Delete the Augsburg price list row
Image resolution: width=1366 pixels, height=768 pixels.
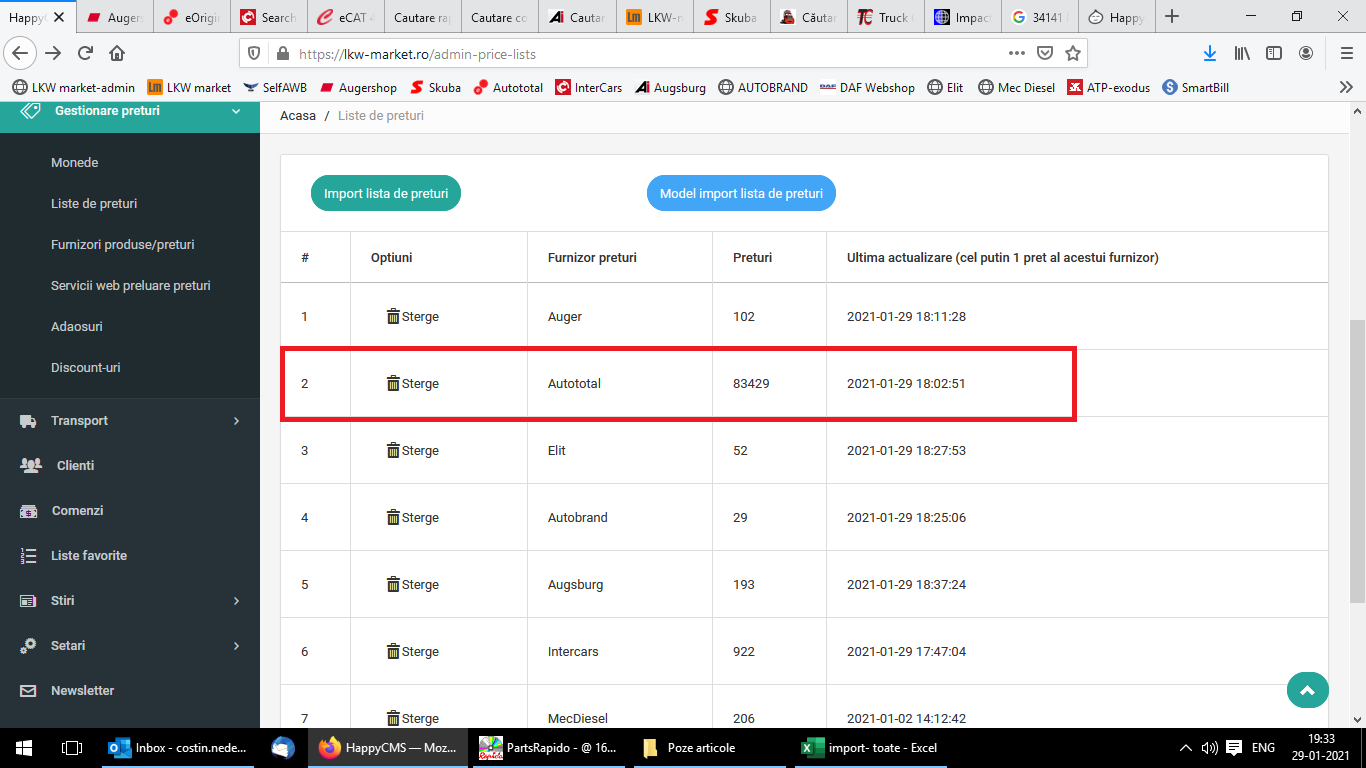(x=412, y=584)
